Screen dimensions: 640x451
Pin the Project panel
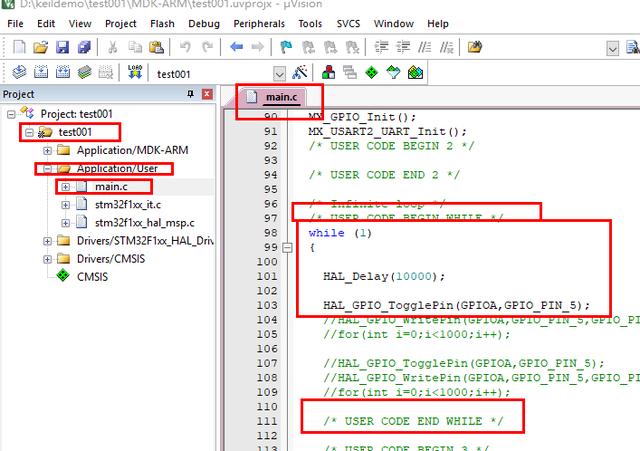(190, 94)
